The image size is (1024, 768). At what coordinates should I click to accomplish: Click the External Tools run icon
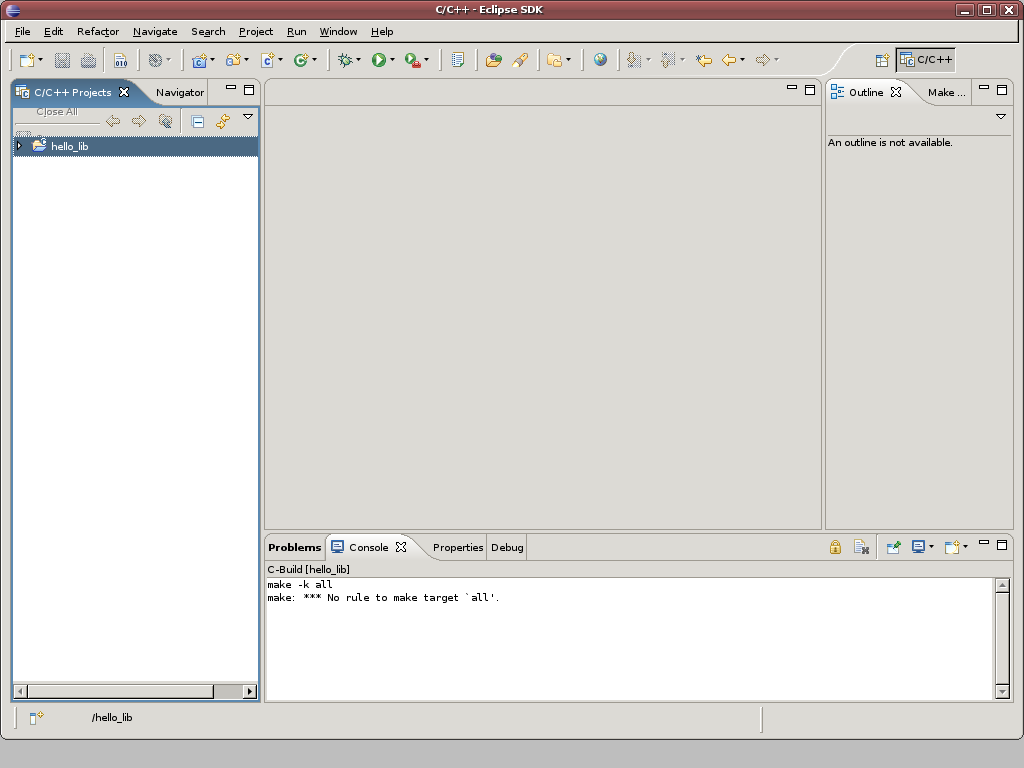point(412,60)
